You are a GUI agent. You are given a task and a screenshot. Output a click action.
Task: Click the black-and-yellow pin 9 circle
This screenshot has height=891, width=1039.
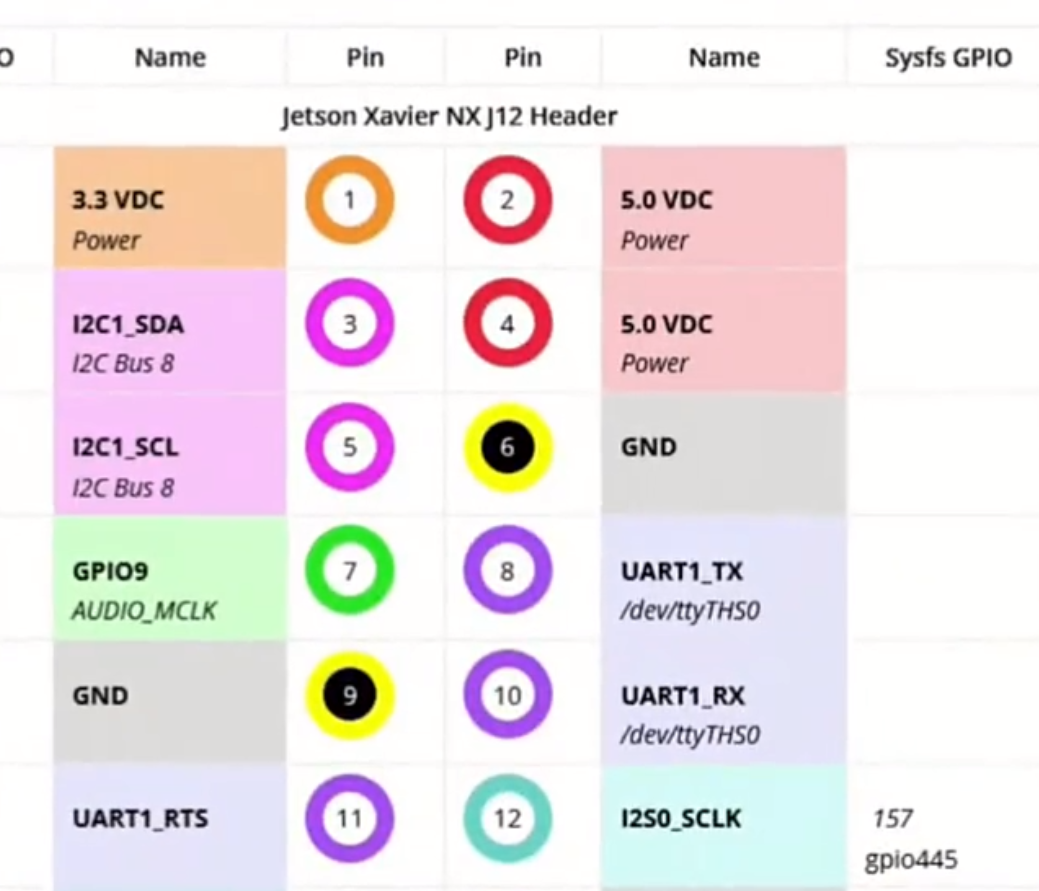click(x=349, y=694)
